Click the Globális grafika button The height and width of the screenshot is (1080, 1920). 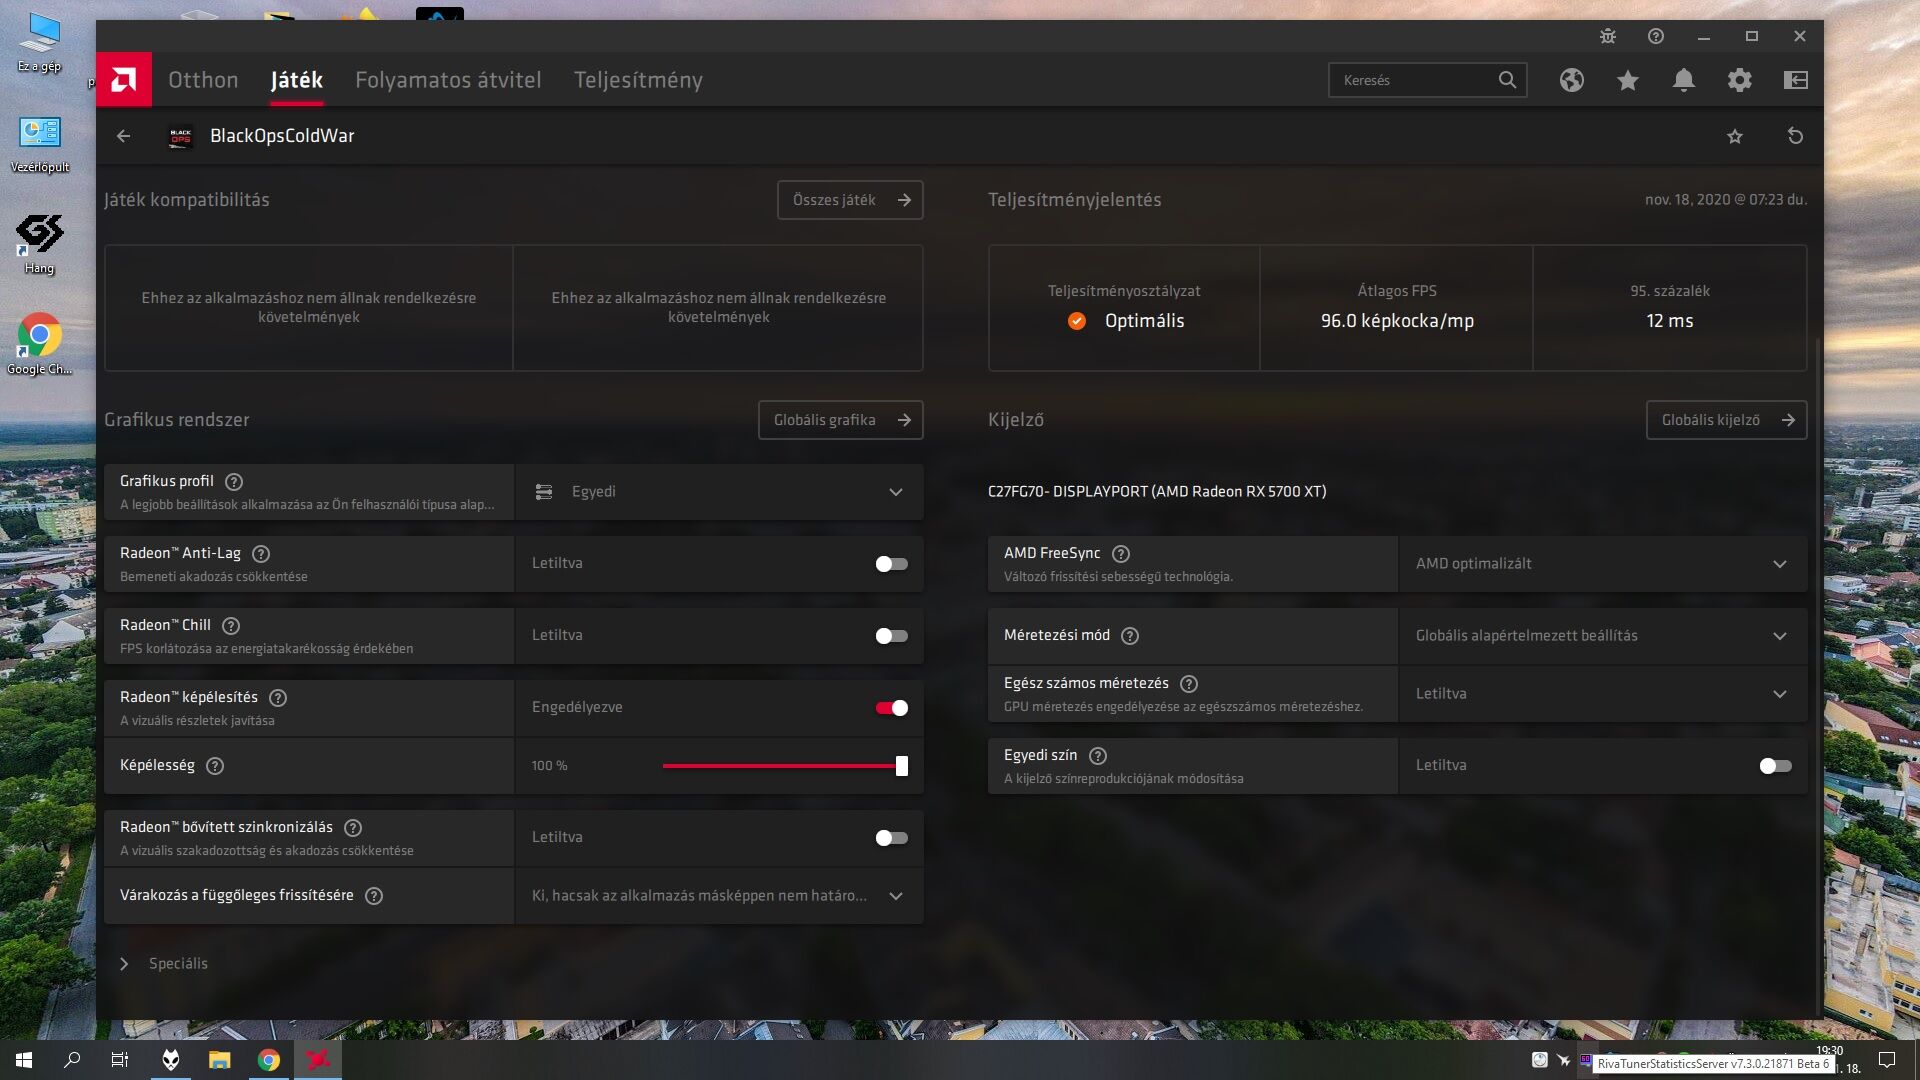[x=840, y=420]
